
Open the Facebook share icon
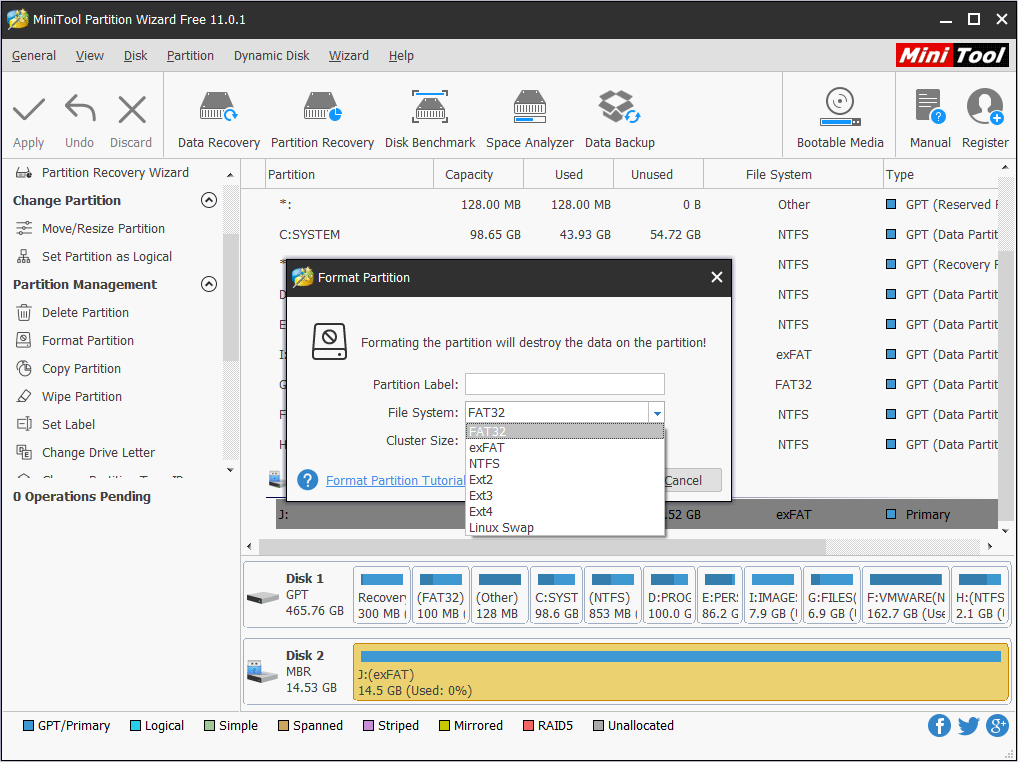(939, 726)
